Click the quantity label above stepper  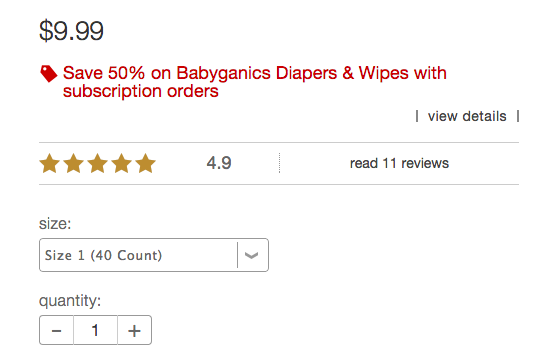pyautogui.click(x=70, y=301)
